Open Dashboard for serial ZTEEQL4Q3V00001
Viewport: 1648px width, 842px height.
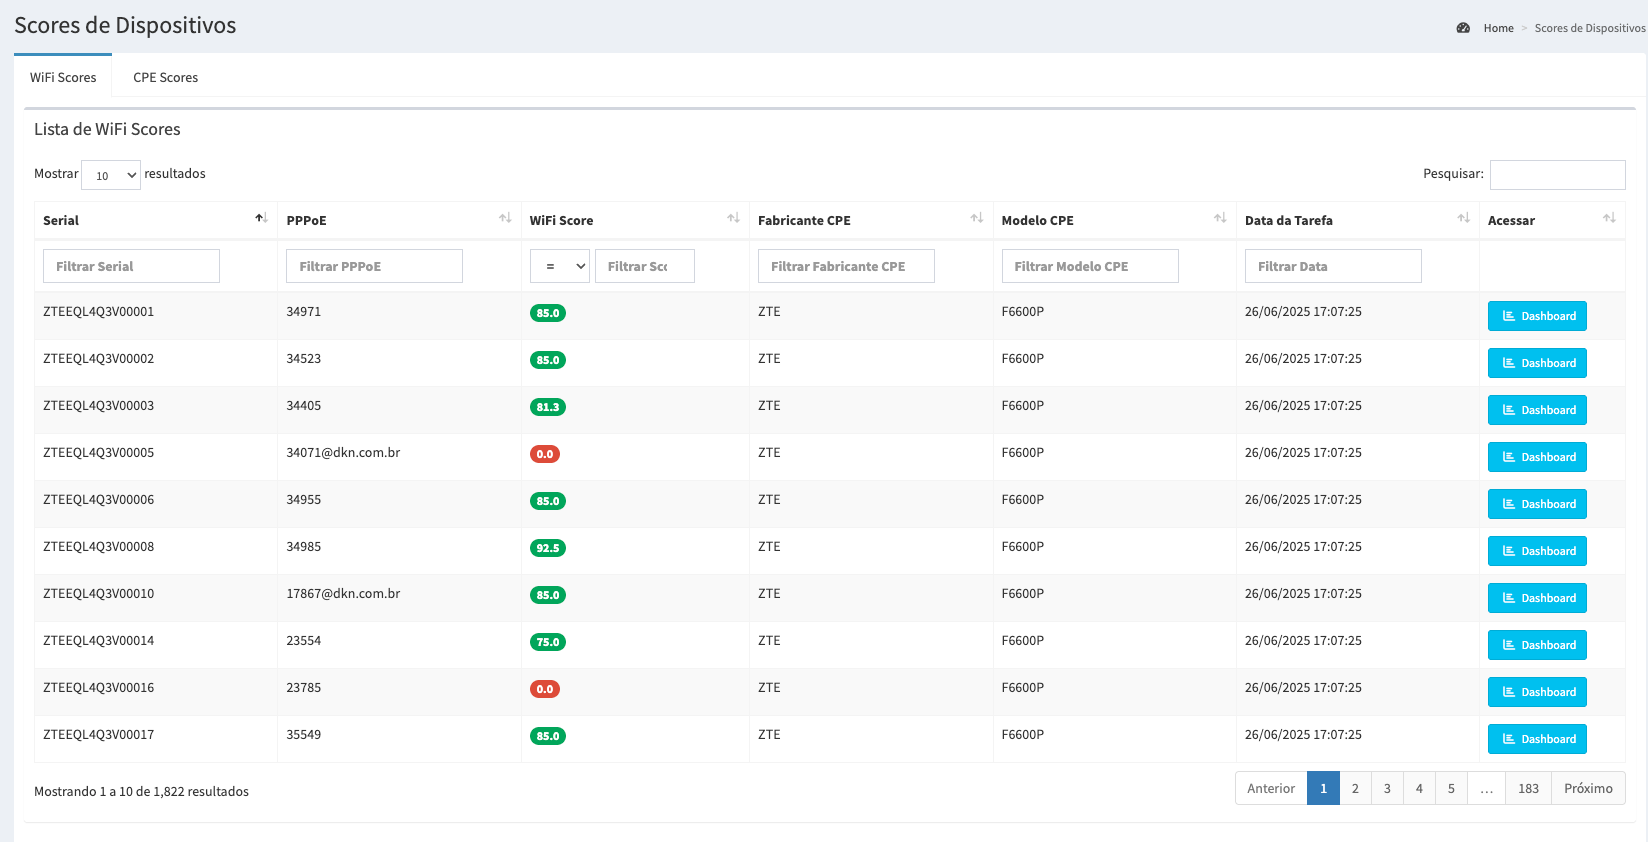click(x=1536, y=316)
